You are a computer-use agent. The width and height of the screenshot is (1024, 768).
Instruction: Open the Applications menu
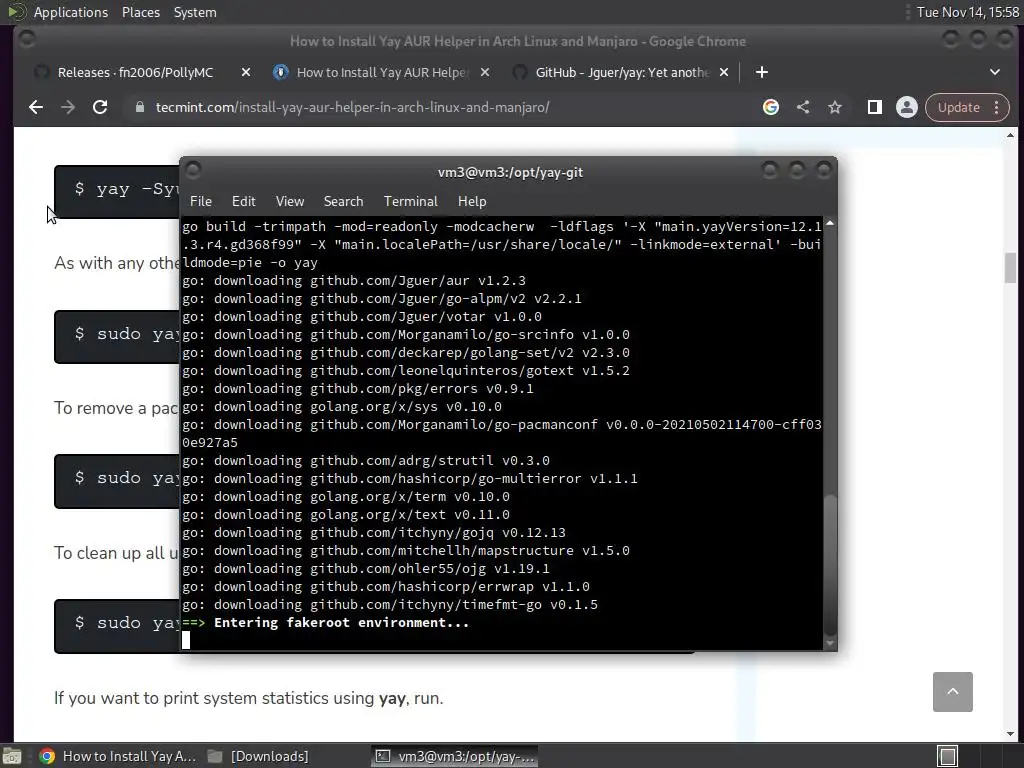[71, 12]
